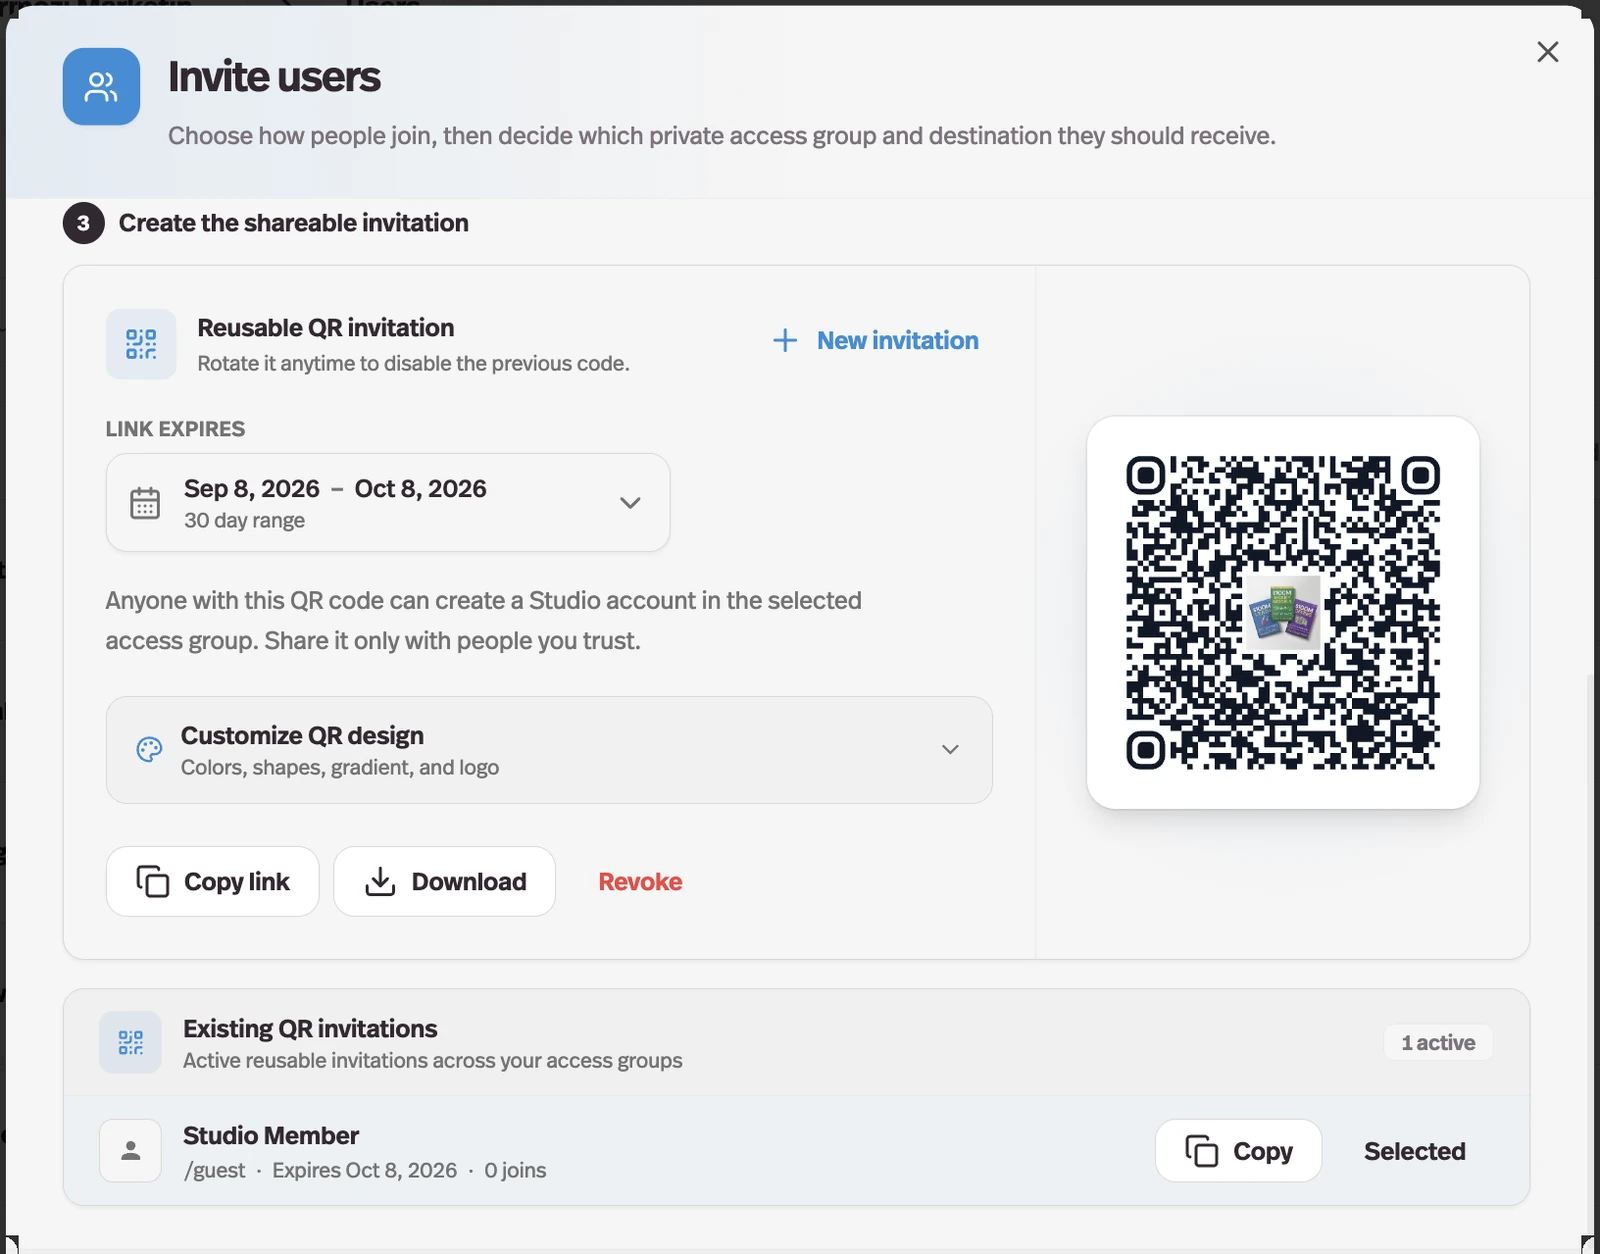The image size is (1600, 1254).
Task: Expand the Customize QR design section
Action: (549, 750)
